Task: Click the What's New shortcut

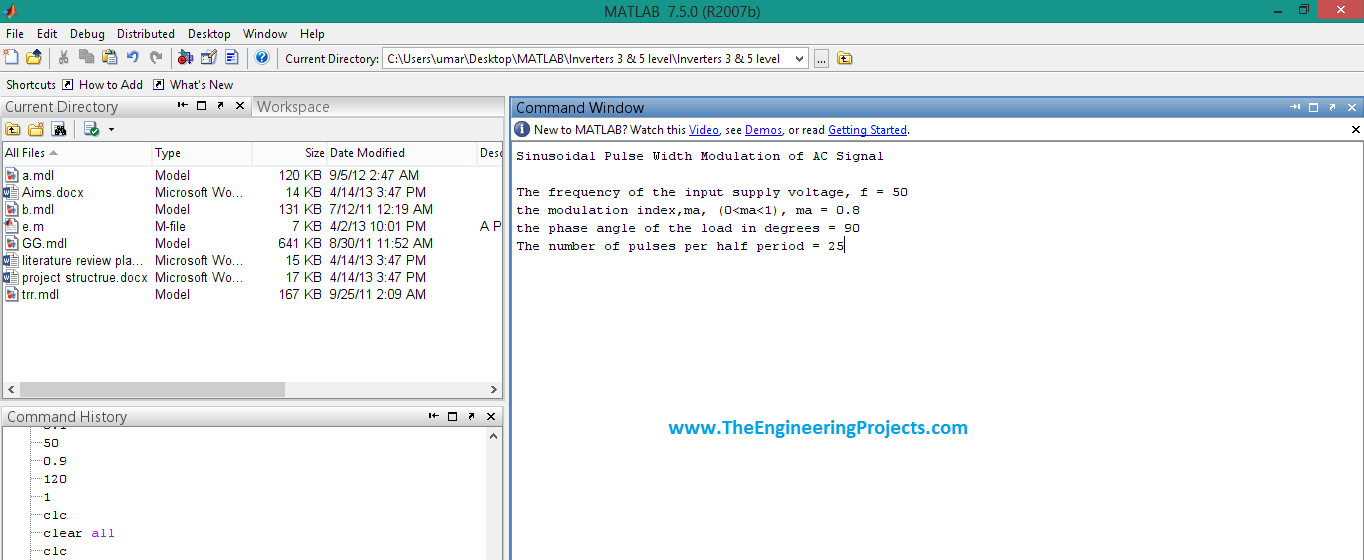Action: [x=193, y=85]
